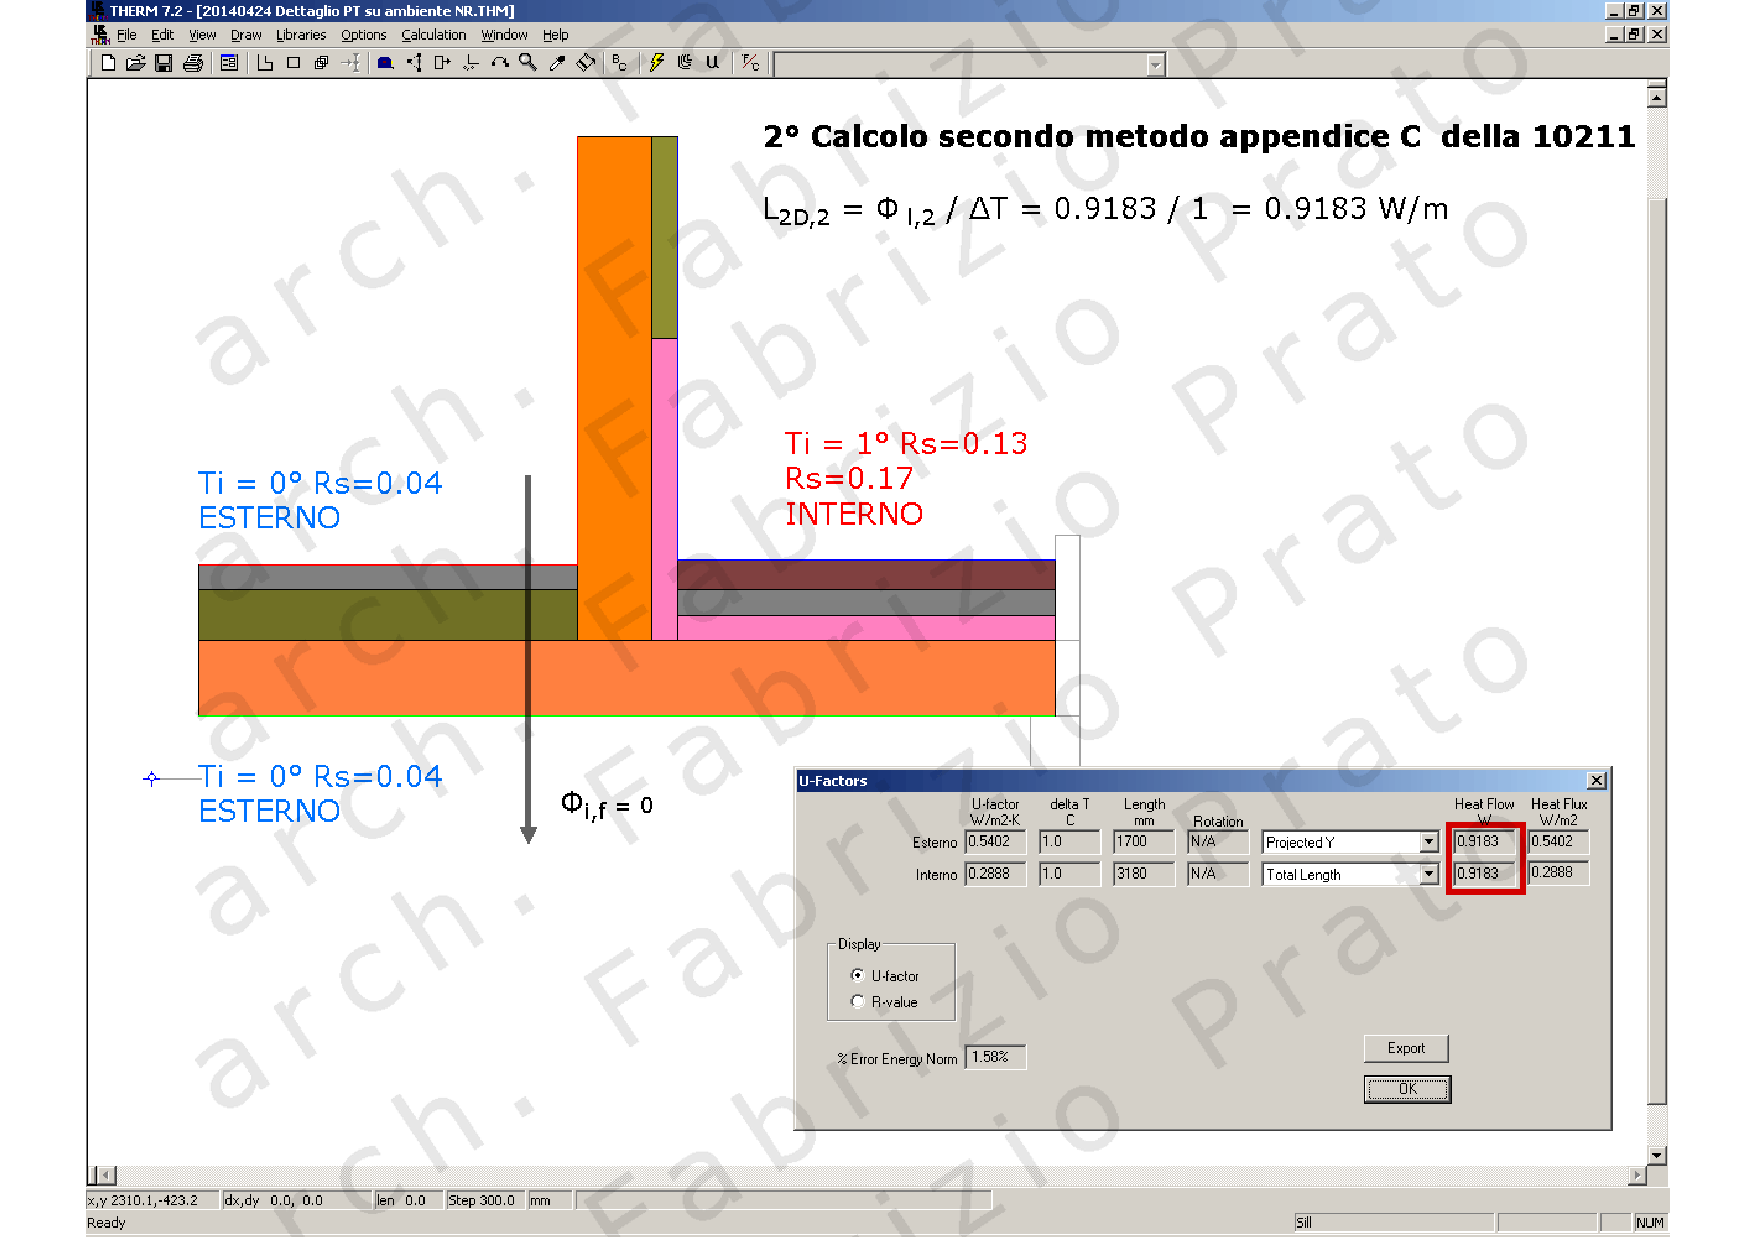Click the 'Ready' status bar text
The width and height of the screenshot is (1754, 1240).
[106, 1223]
